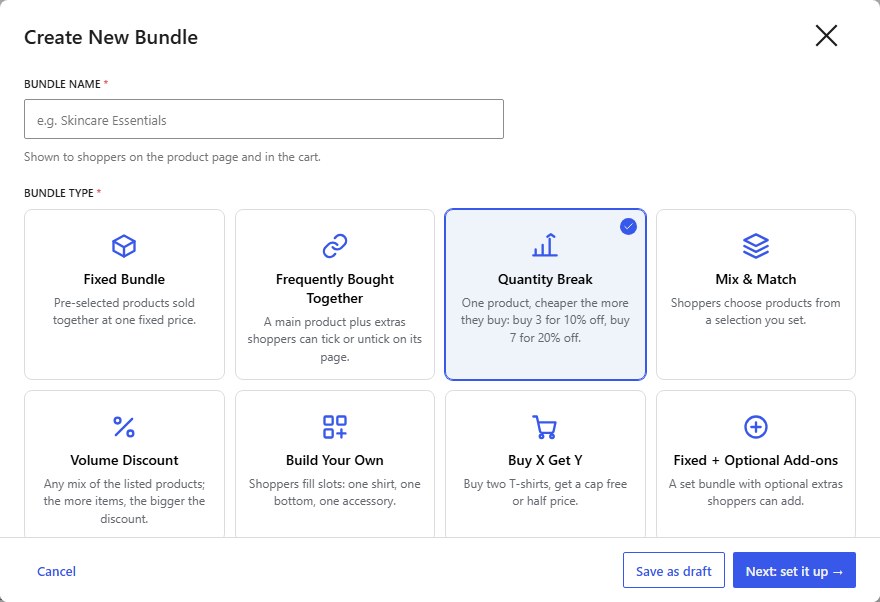Image resolution: width=880 pixels, height=602 pixels.
Task: Click the Fixed Bundle box icon
Action: click(124, 246)
